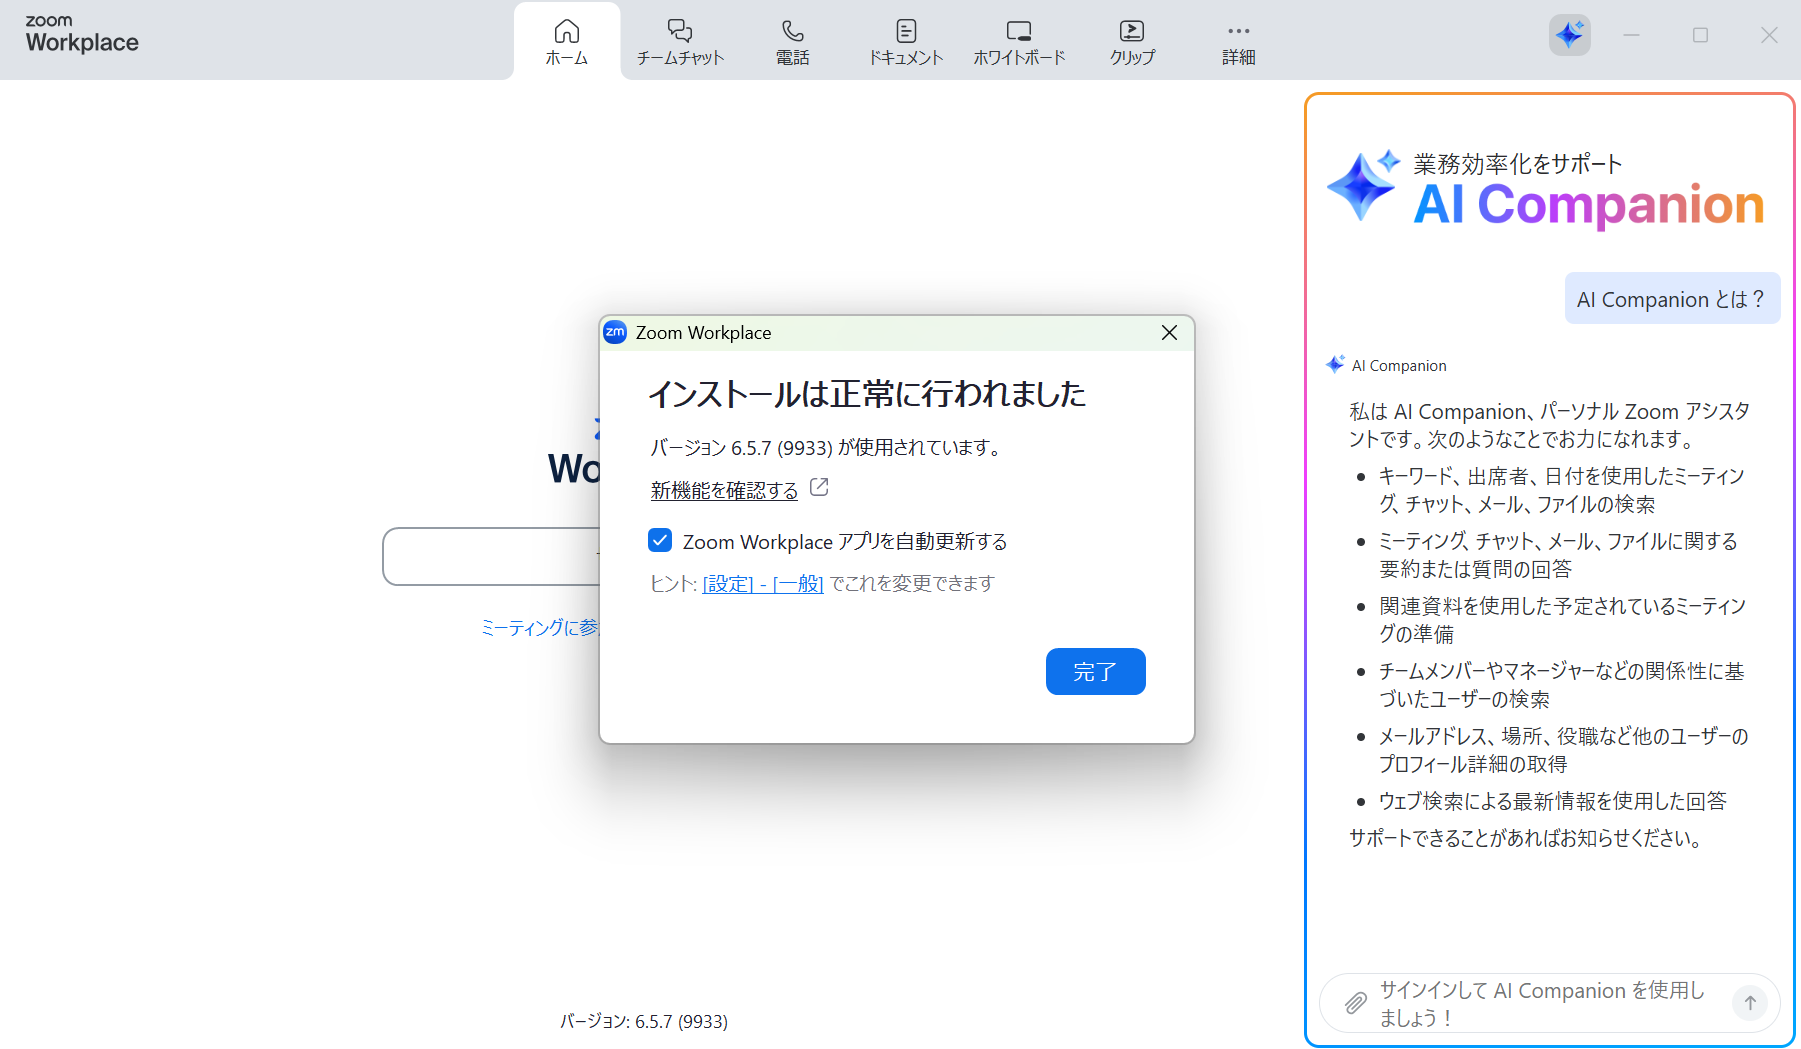Select the クリップ tab
The width and height of the screenshot is (1801, 1049).
click(x=1132, y=42)
